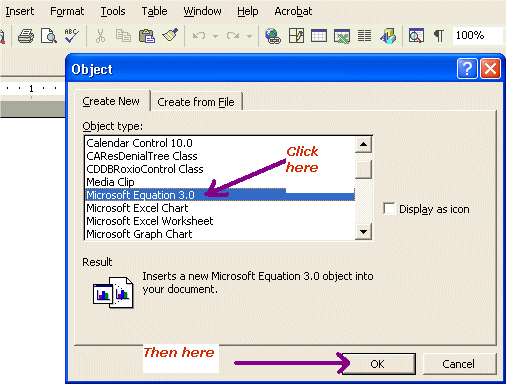Click the object list scroll down arrow
Viewport: 506px width, 386px height.
click(x=363, y=231)
